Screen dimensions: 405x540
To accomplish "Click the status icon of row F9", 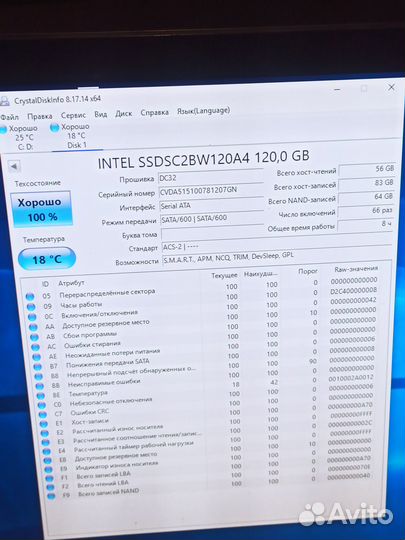I will click(51, 496).
